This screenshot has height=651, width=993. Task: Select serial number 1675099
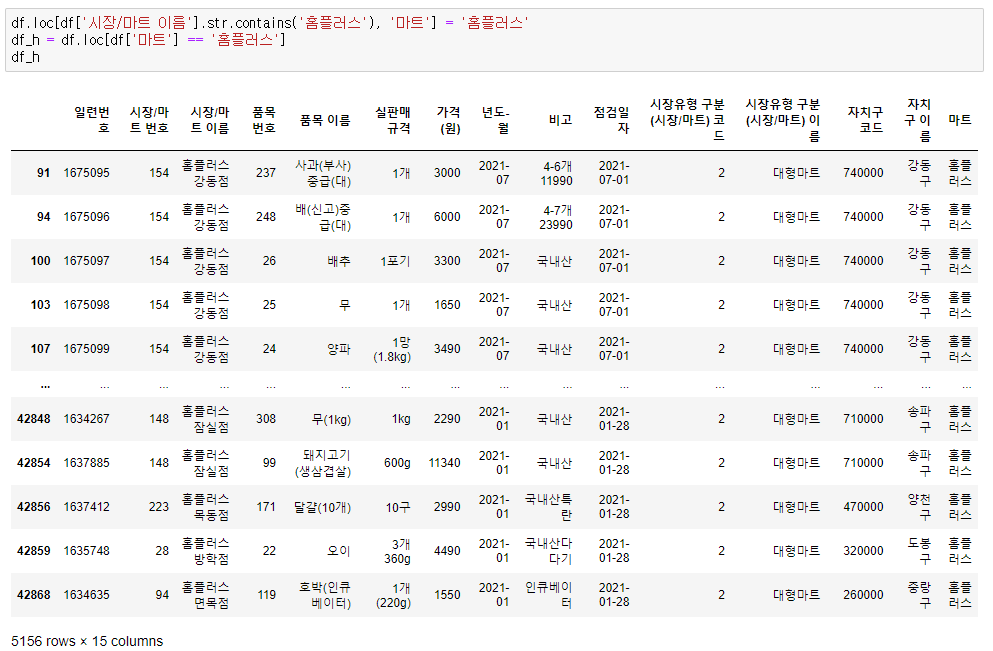(86, 349)
